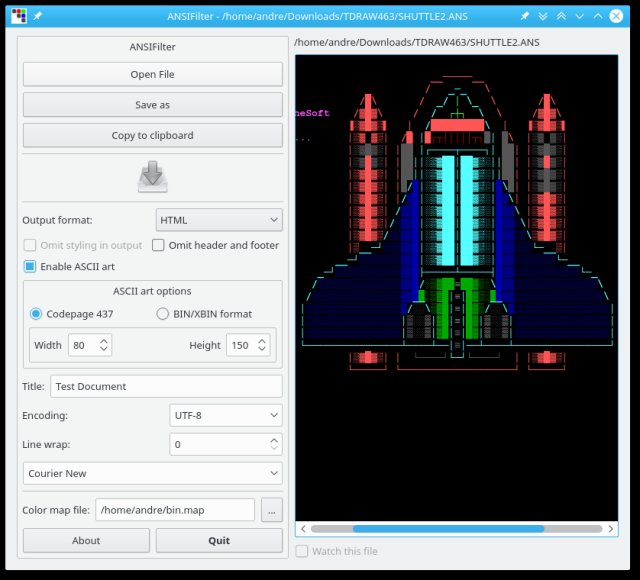Uncheck Enable ASCII art
The image size is (640, 580).
[x=30, y=266]
